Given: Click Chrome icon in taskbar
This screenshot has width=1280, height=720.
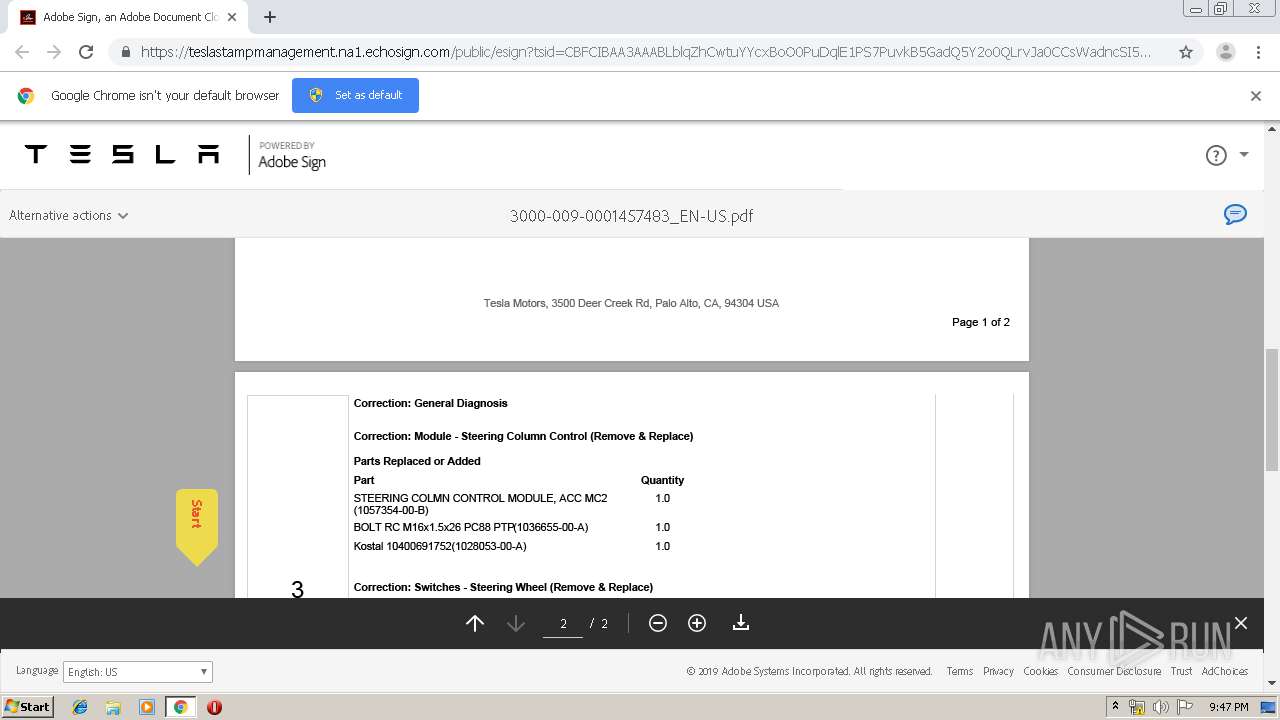Looking at the screenshot, I should (180, 707).
